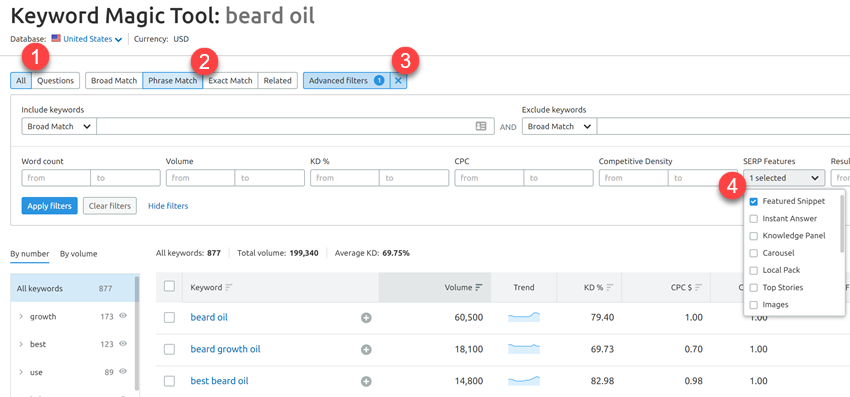The width and height of the screenshot is (850, 397).
Task: Toggle visibility of use group
Action: click(x=123, y=372)
